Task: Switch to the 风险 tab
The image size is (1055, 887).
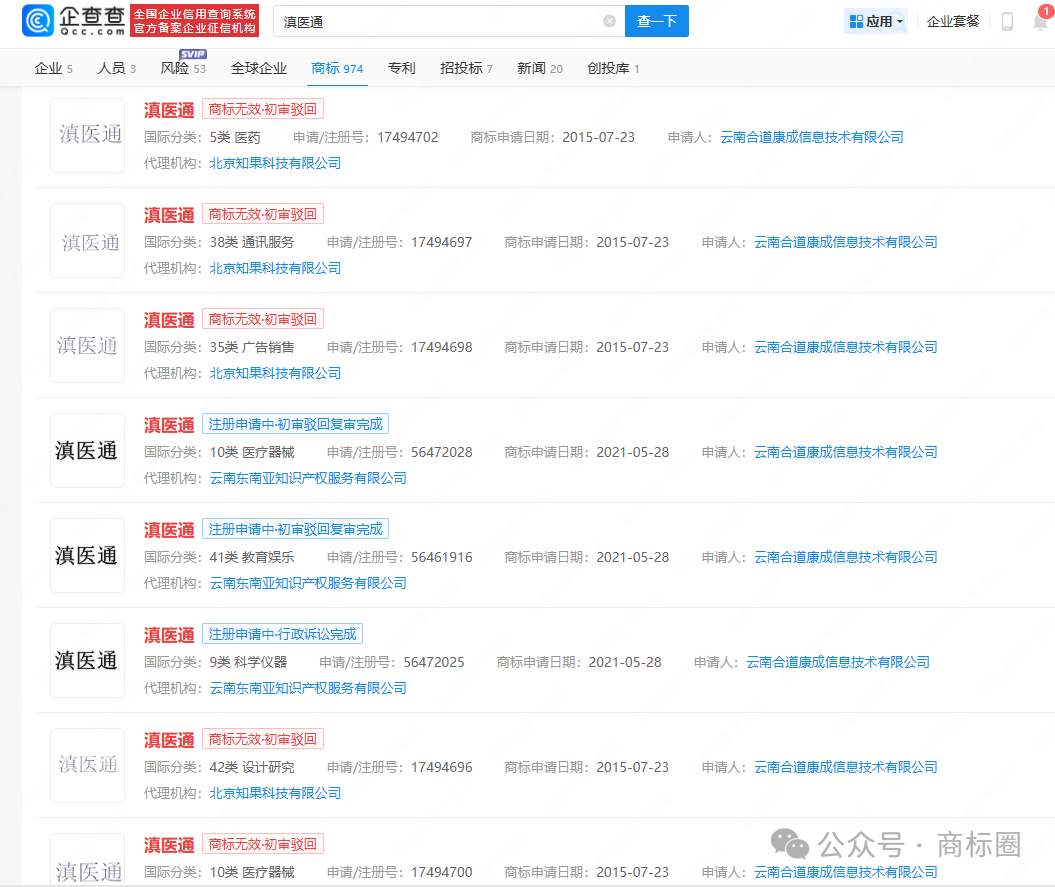Action: (x=183, y=68)
